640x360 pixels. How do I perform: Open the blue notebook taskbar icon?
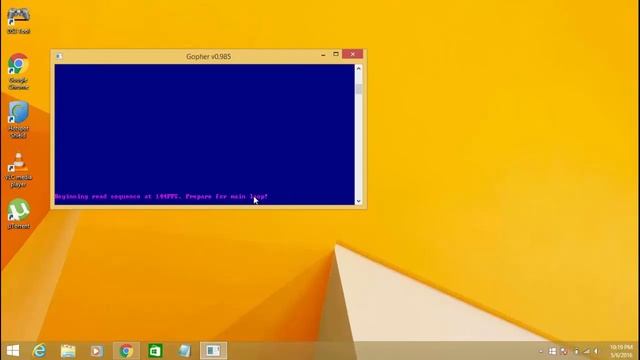coord(184,351)
